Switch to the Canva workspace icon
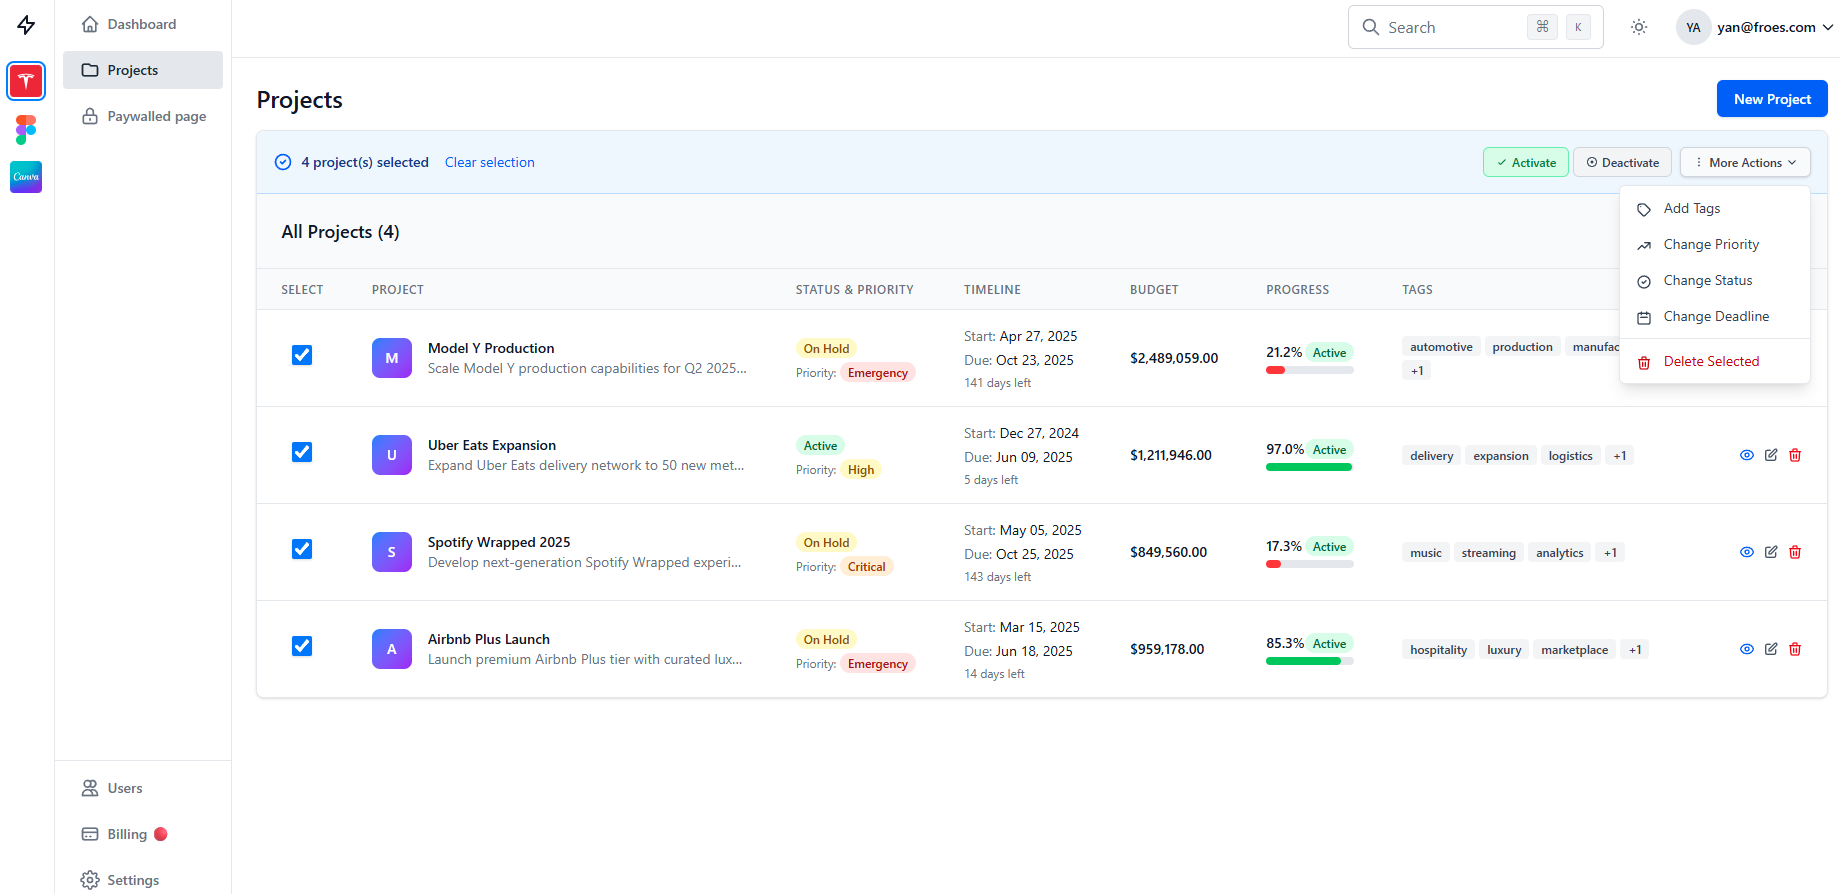Viewport: 1840px width, 894px height. coord(26,177)
